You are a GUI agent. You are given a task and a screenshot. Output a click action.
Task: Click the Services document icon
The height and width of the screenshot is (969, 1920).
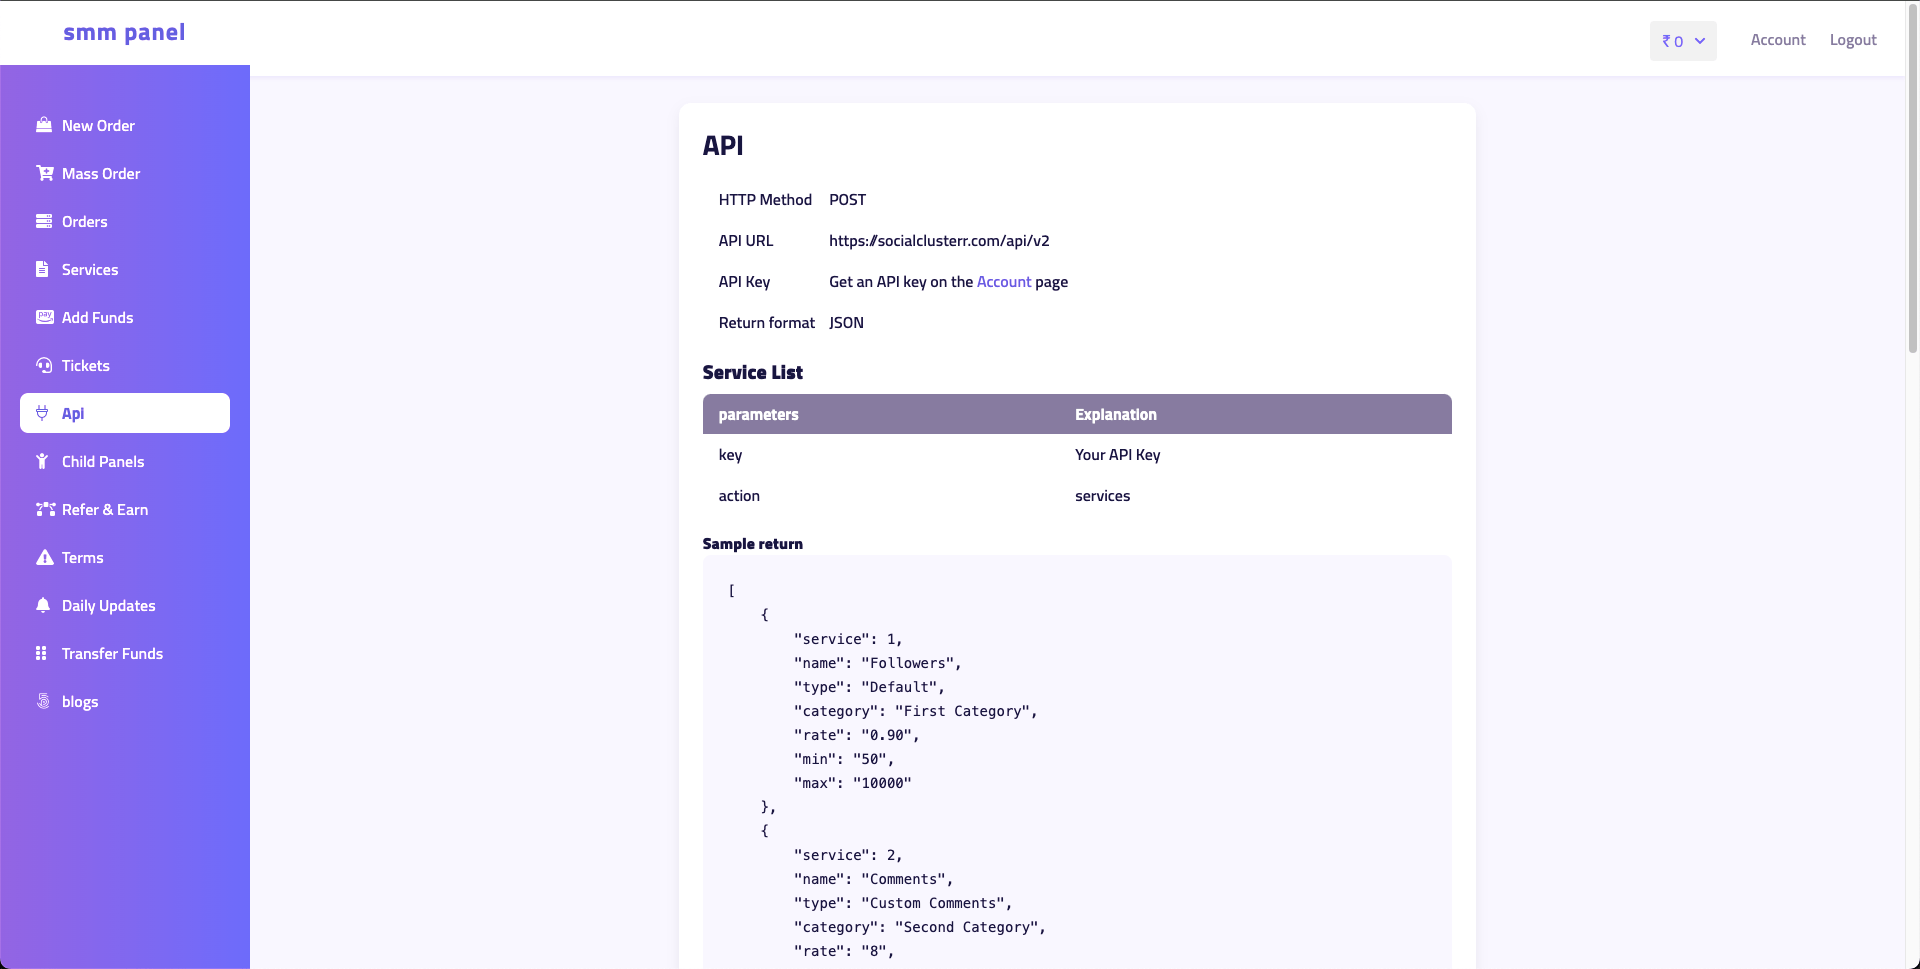[x=42, y=269]
